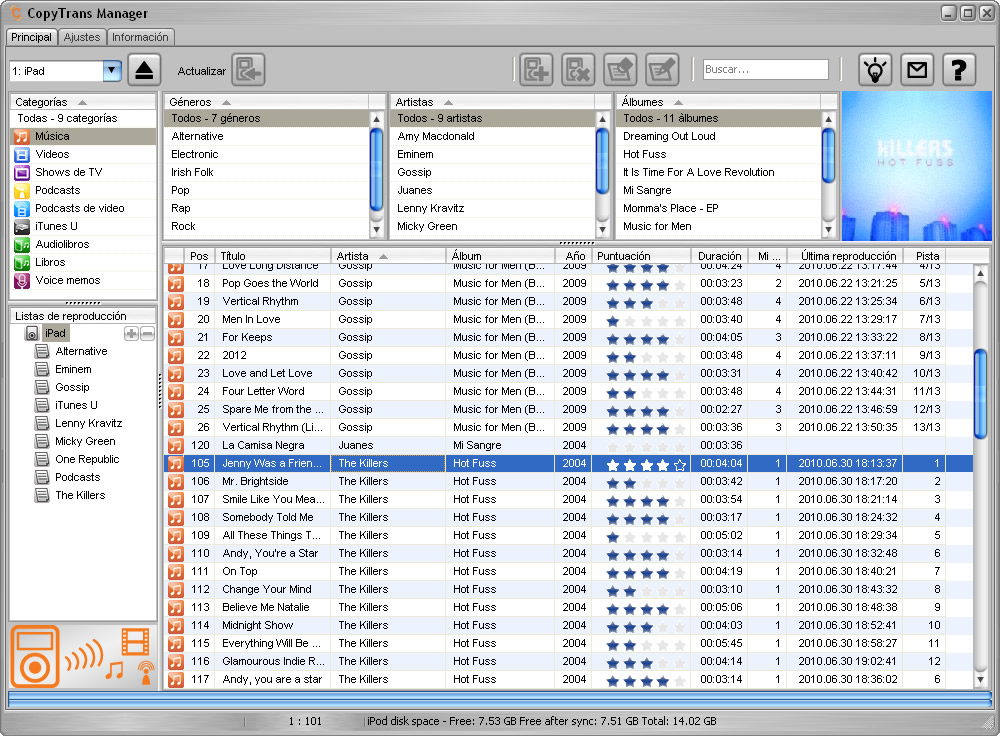
Task: Sort the Categorías list header
Action: point(83,102)
